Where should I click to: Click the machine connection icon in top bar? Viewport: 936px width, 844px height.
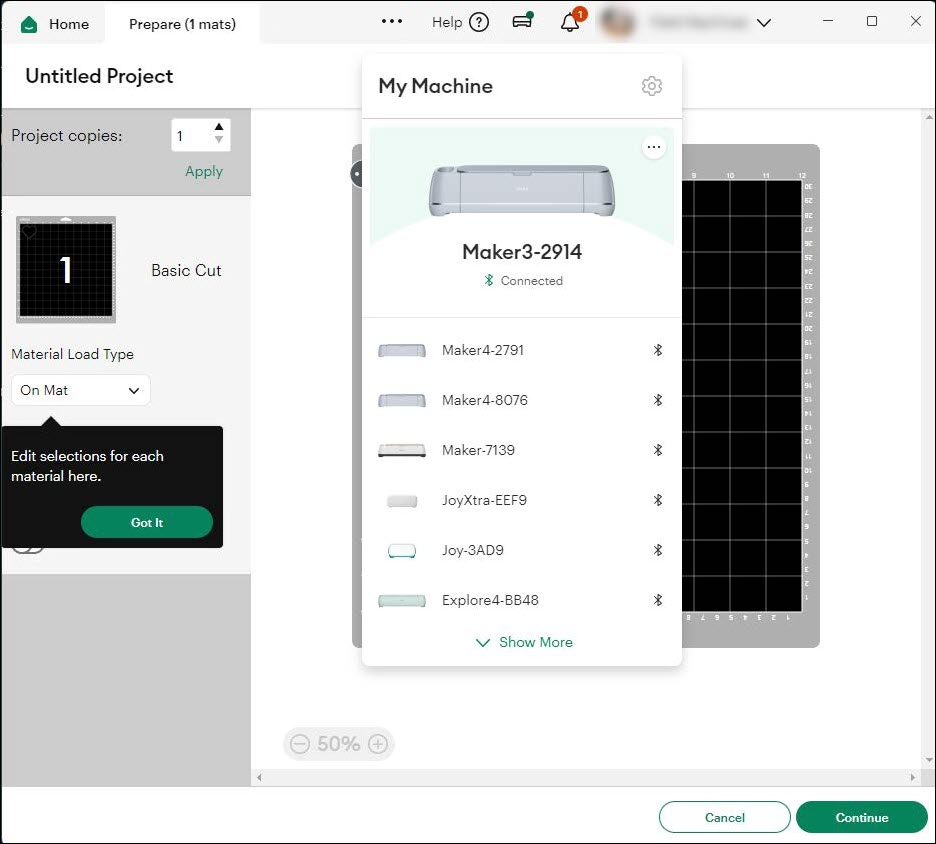pyautogui.click(x=523, y=21)
